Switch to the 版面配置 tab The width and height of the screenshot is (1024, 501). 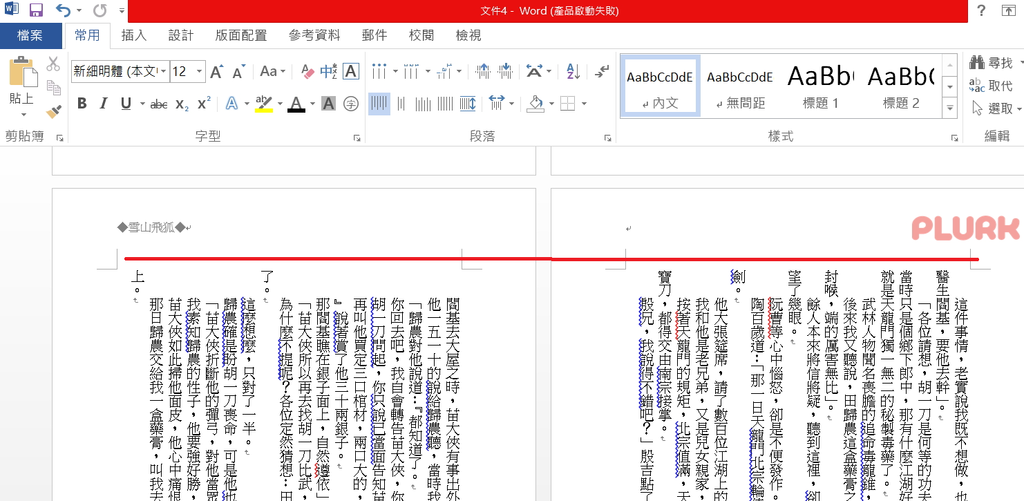(241, 35)
